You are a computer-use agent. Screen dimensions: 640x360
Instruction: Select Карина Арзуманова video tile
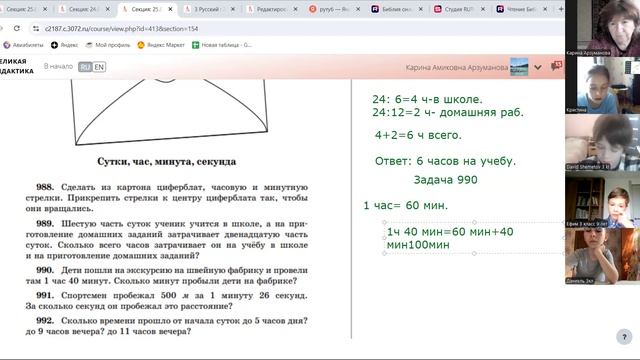[602, 28]
